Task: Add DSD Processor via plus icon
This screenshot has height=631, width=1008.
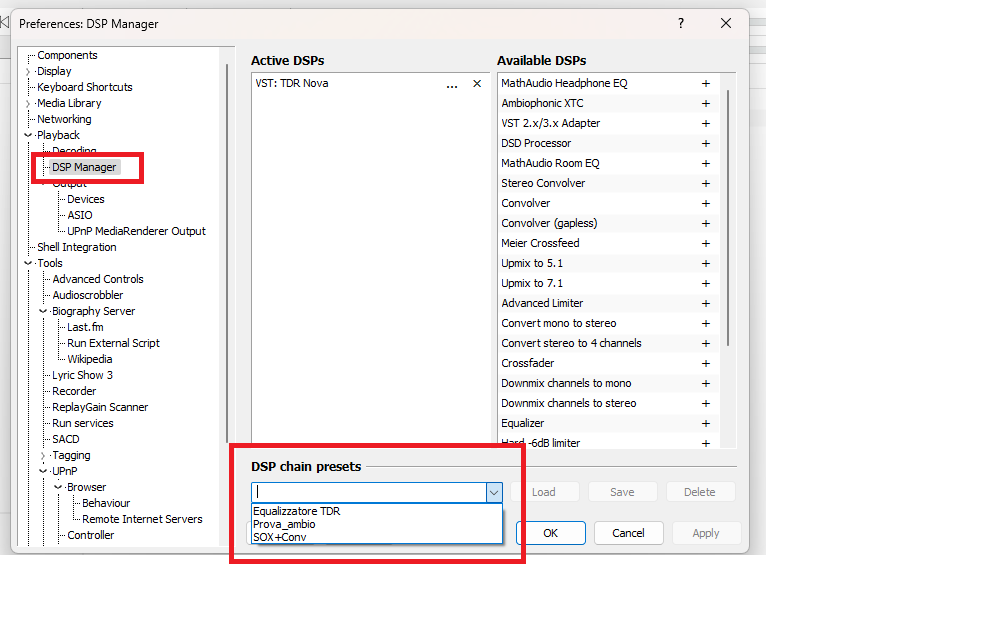Action: tap(705, 143)
